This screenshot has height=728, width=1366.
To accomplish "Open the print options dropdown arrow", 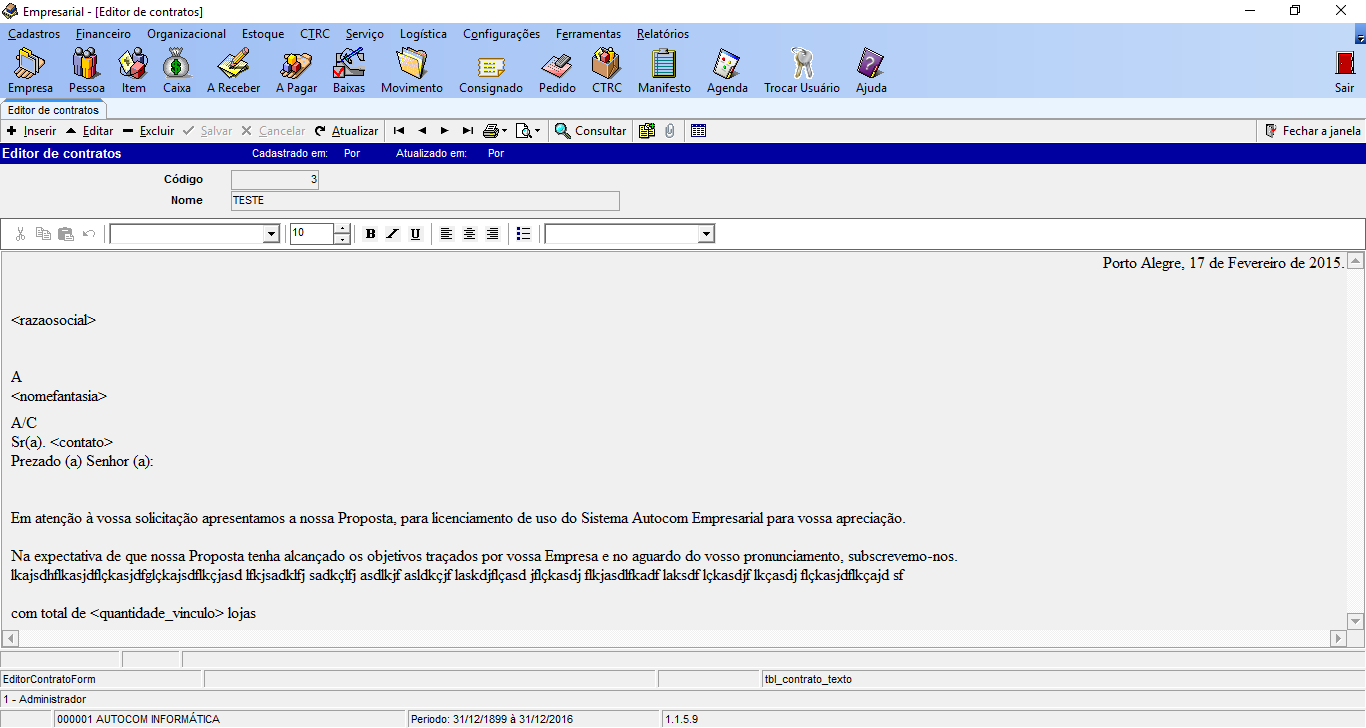I will (x=504, y=131).
